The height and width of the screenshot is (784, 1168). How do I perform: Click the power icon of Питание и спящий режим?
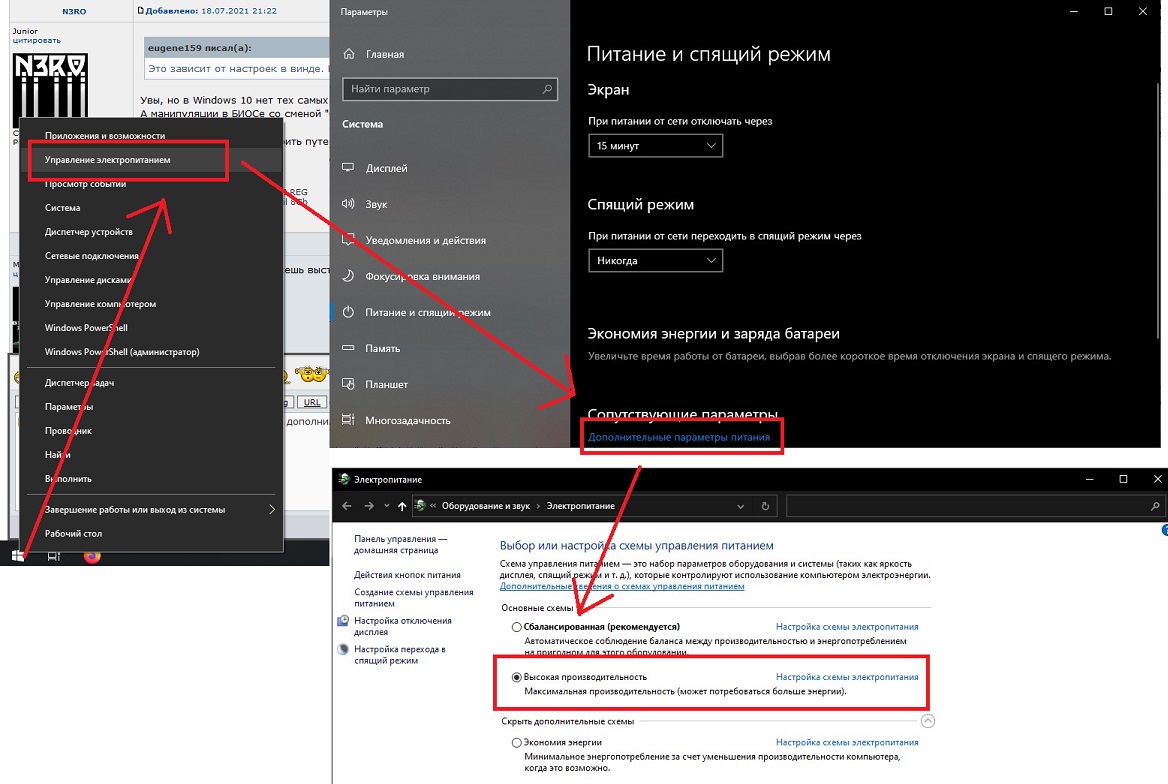tap(348, 312)
